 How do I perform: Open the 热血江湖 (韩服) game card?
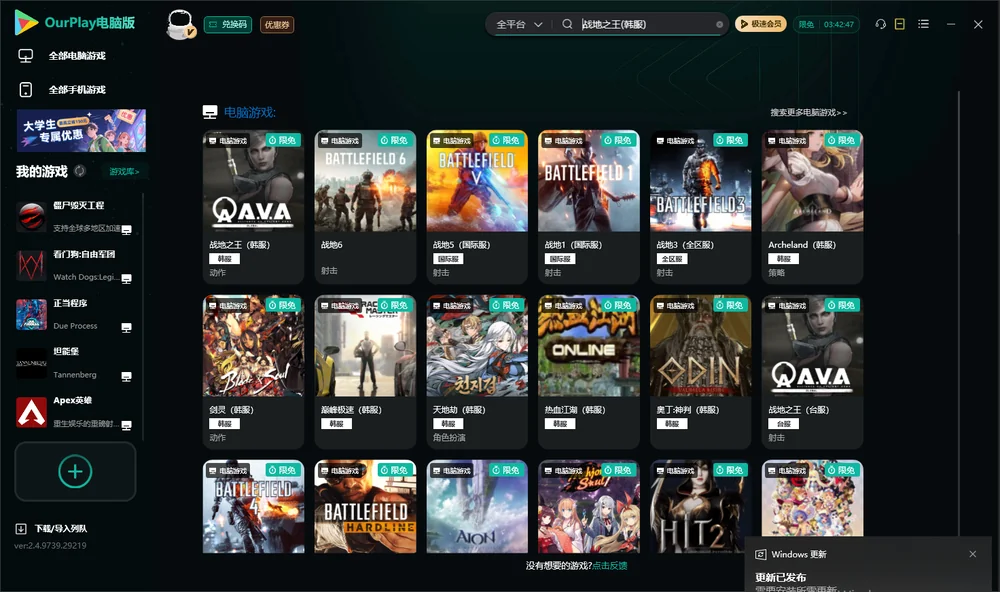pos(589,372)
